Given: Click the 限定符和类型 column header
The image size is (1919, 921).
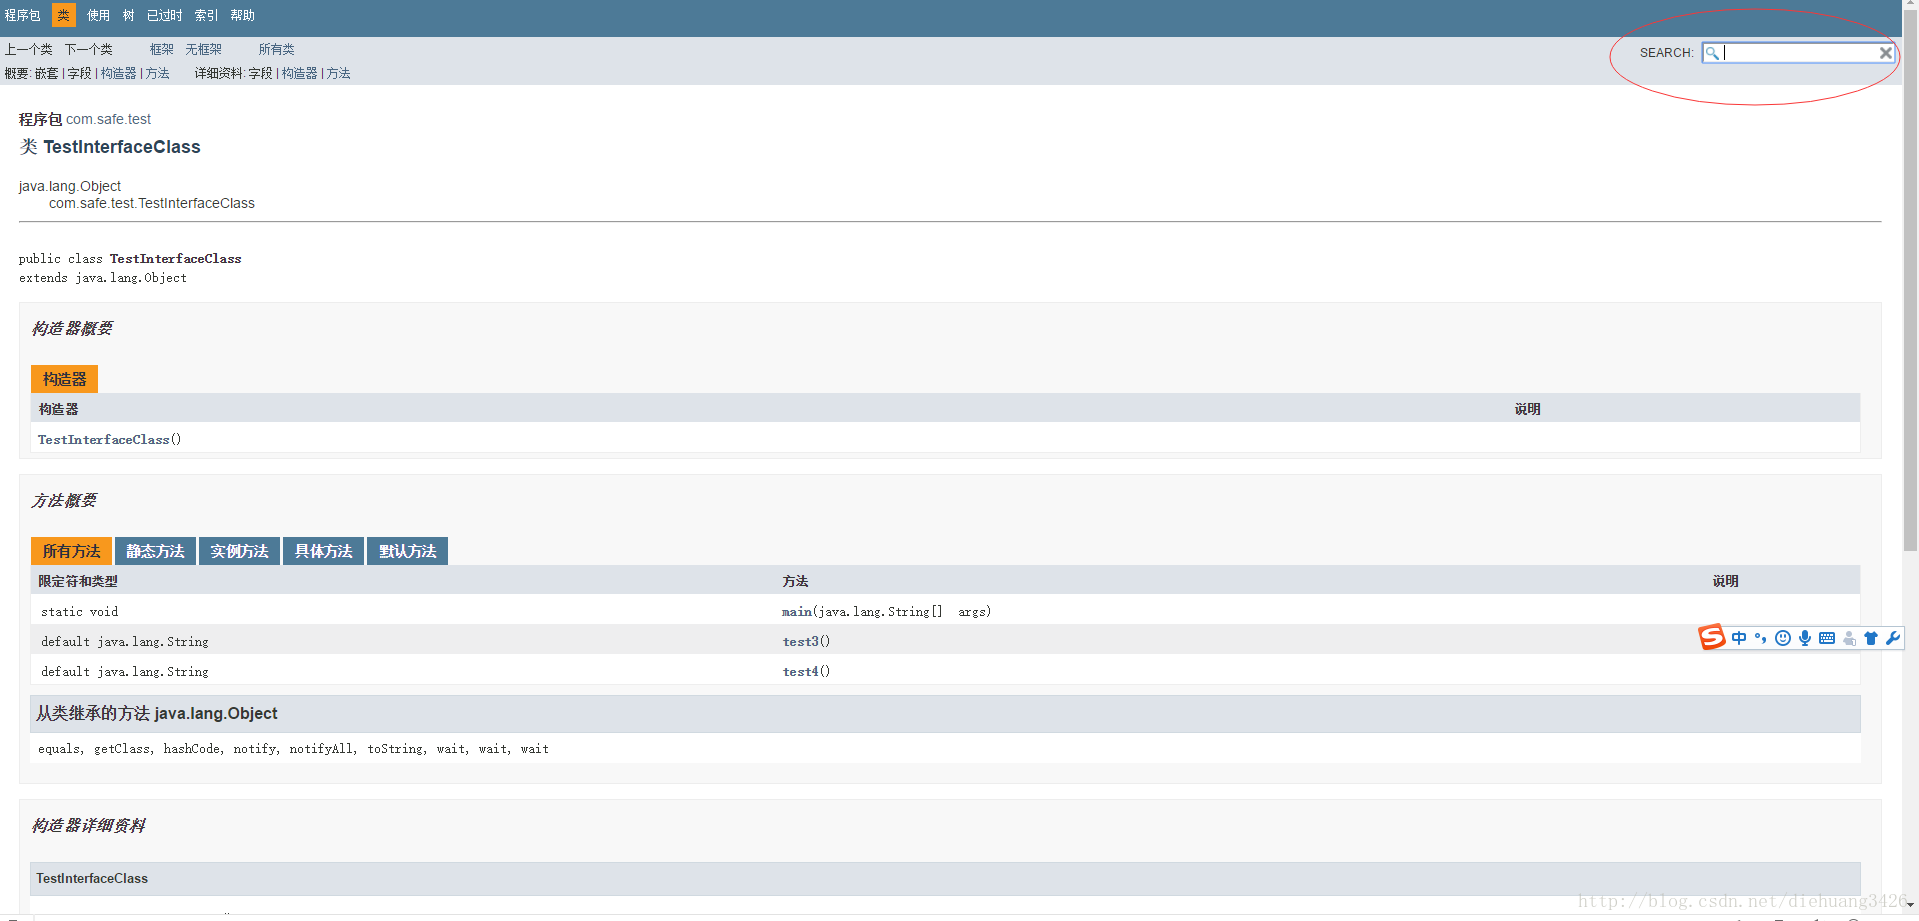Looking at the screenshot, I should click(78, 581).
